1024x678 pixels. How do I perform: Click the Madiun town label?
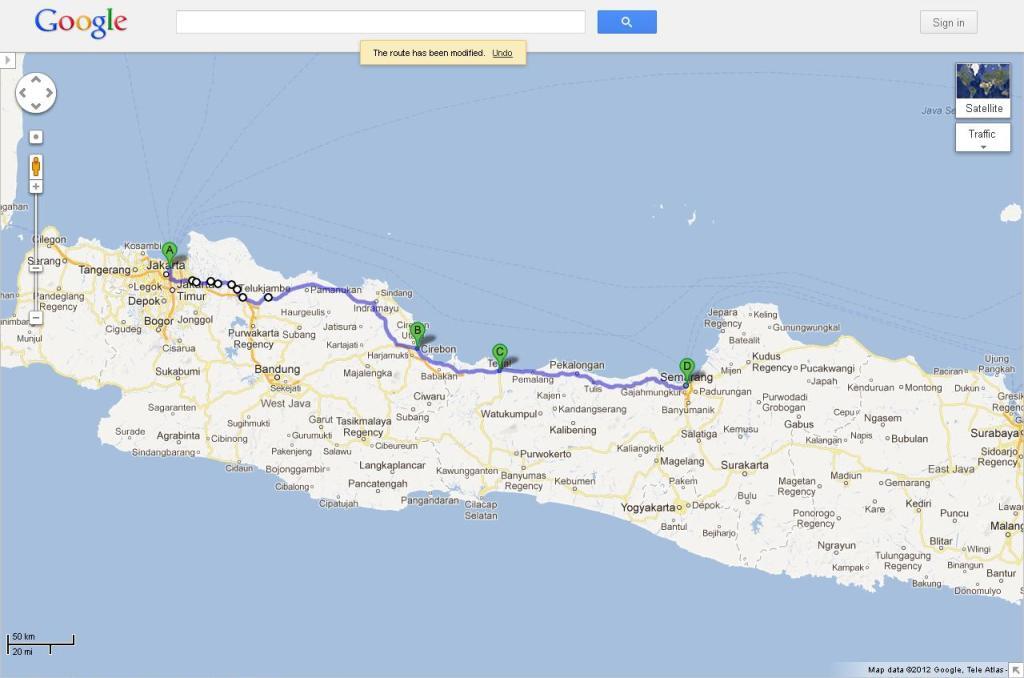(846, 476)
